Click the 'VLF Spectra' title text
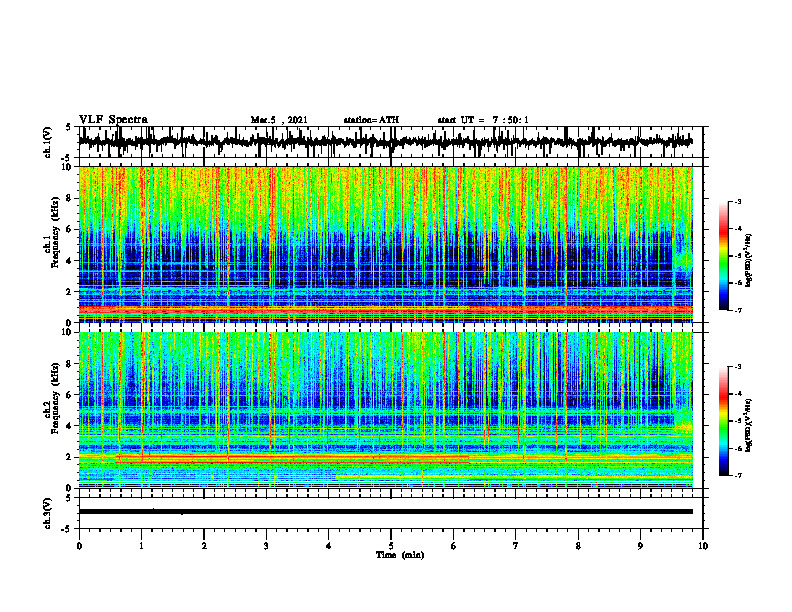 (x=113, y=120)
